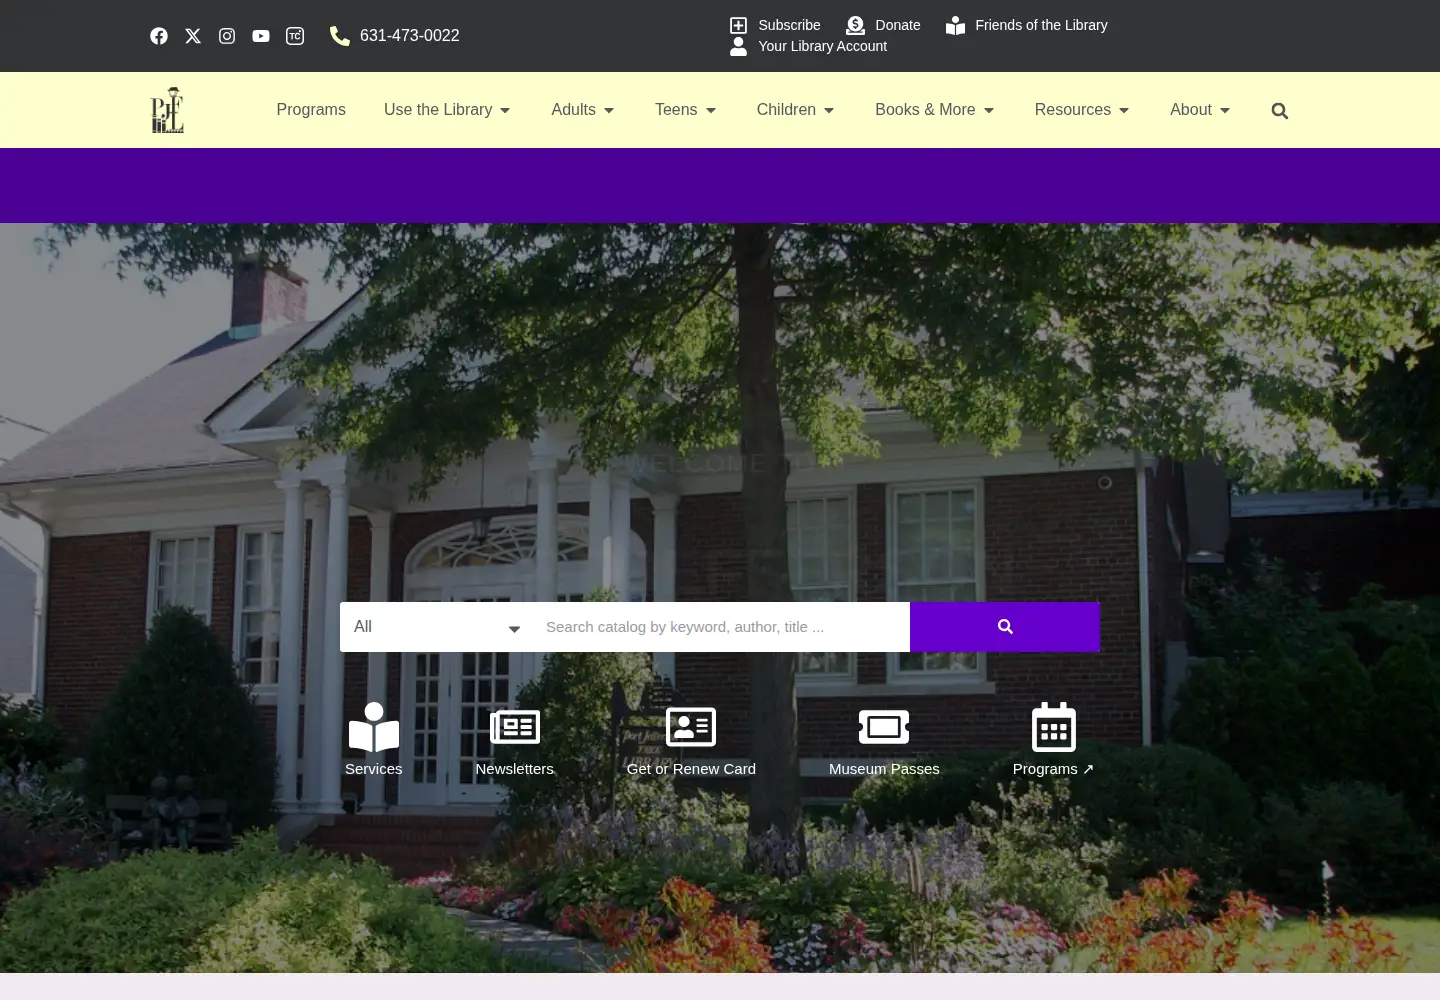Open the YouTube channel icon
1440x1000 pixels.
(x=261, y=36)
